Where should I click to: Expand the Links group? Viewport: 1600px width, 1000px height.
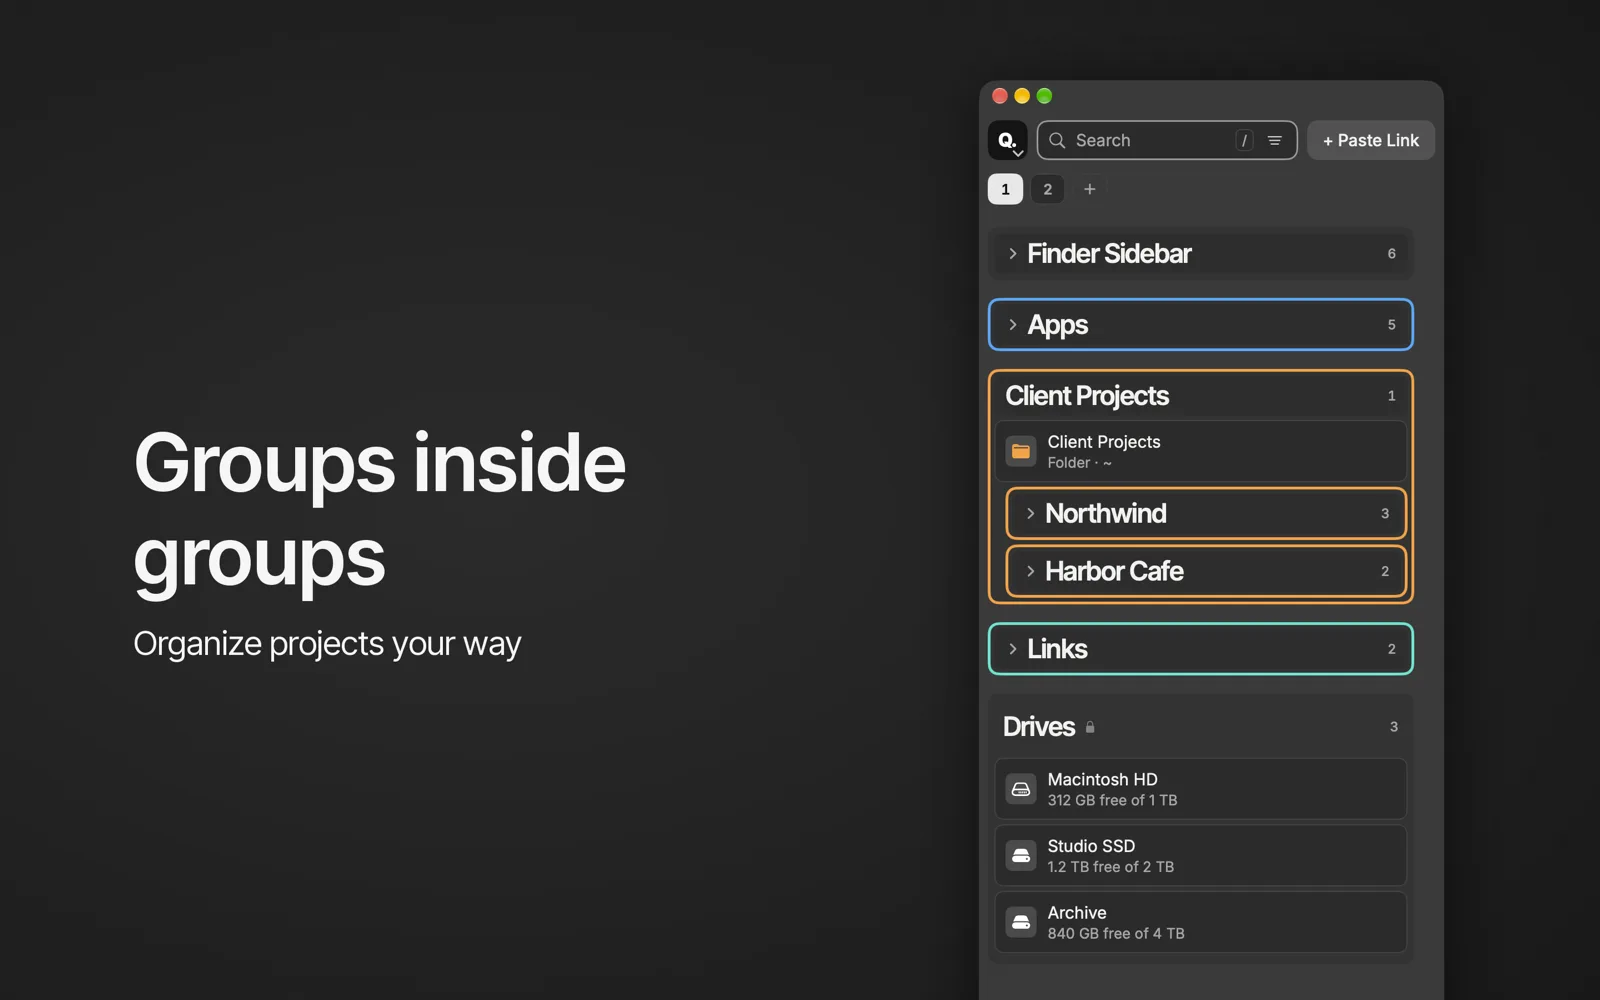[1013, 649]
